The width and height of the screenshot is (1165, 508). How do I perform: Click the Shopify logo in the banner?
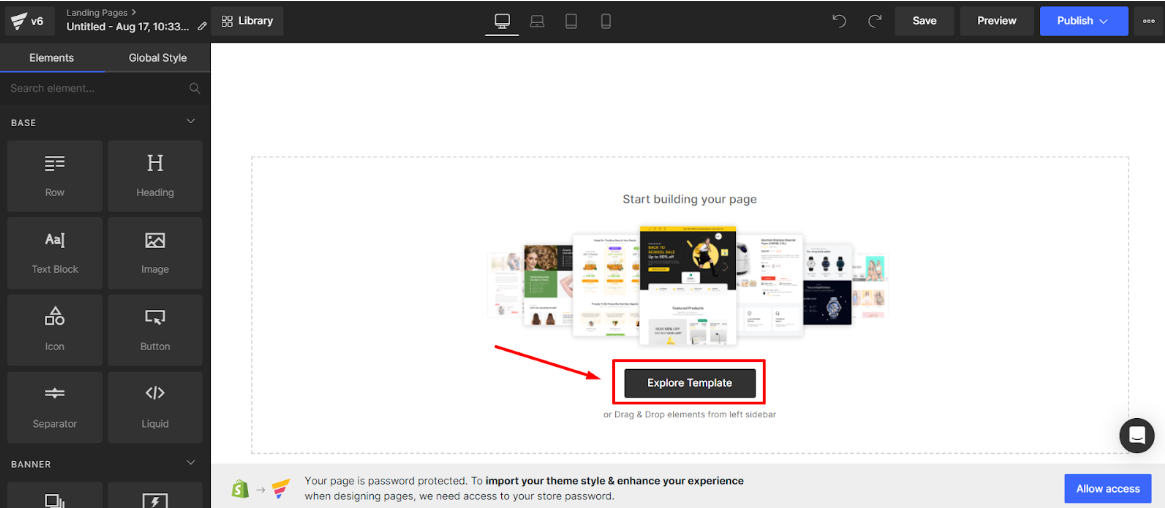click(240, 488)
